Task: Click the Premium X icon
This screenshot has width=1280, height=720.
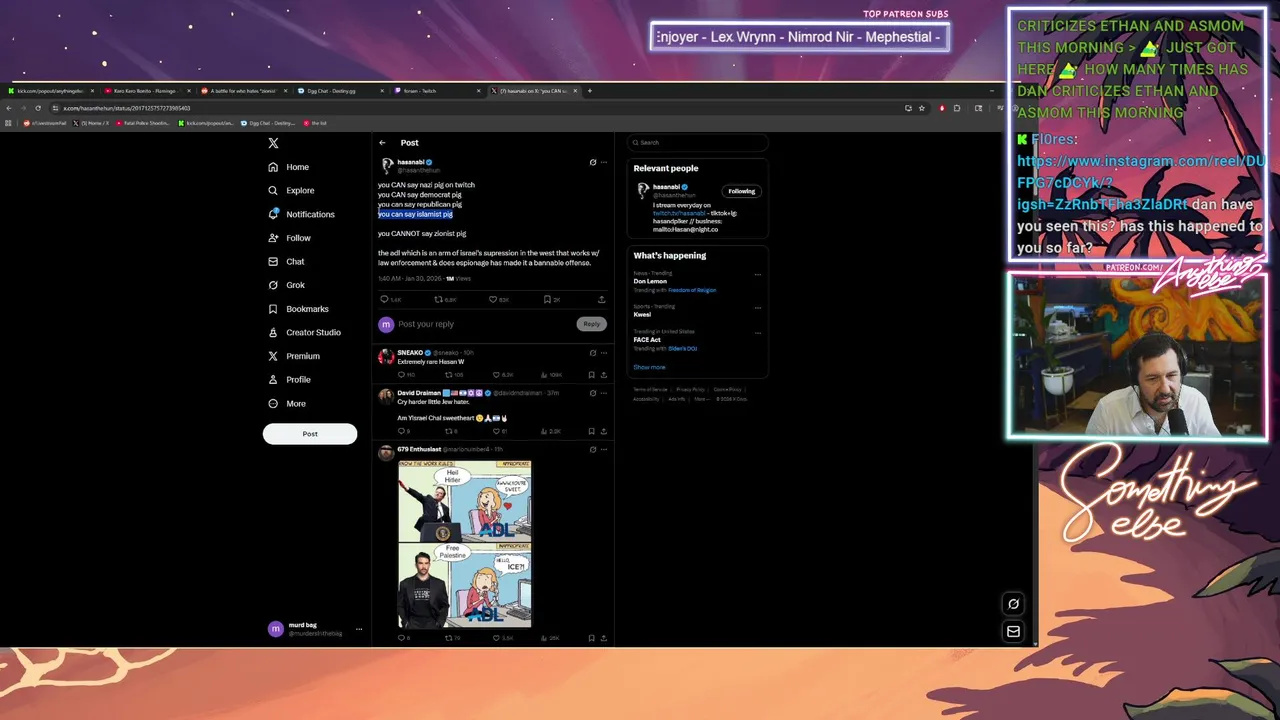Action: pyautogui.click(x=273, y=356)
